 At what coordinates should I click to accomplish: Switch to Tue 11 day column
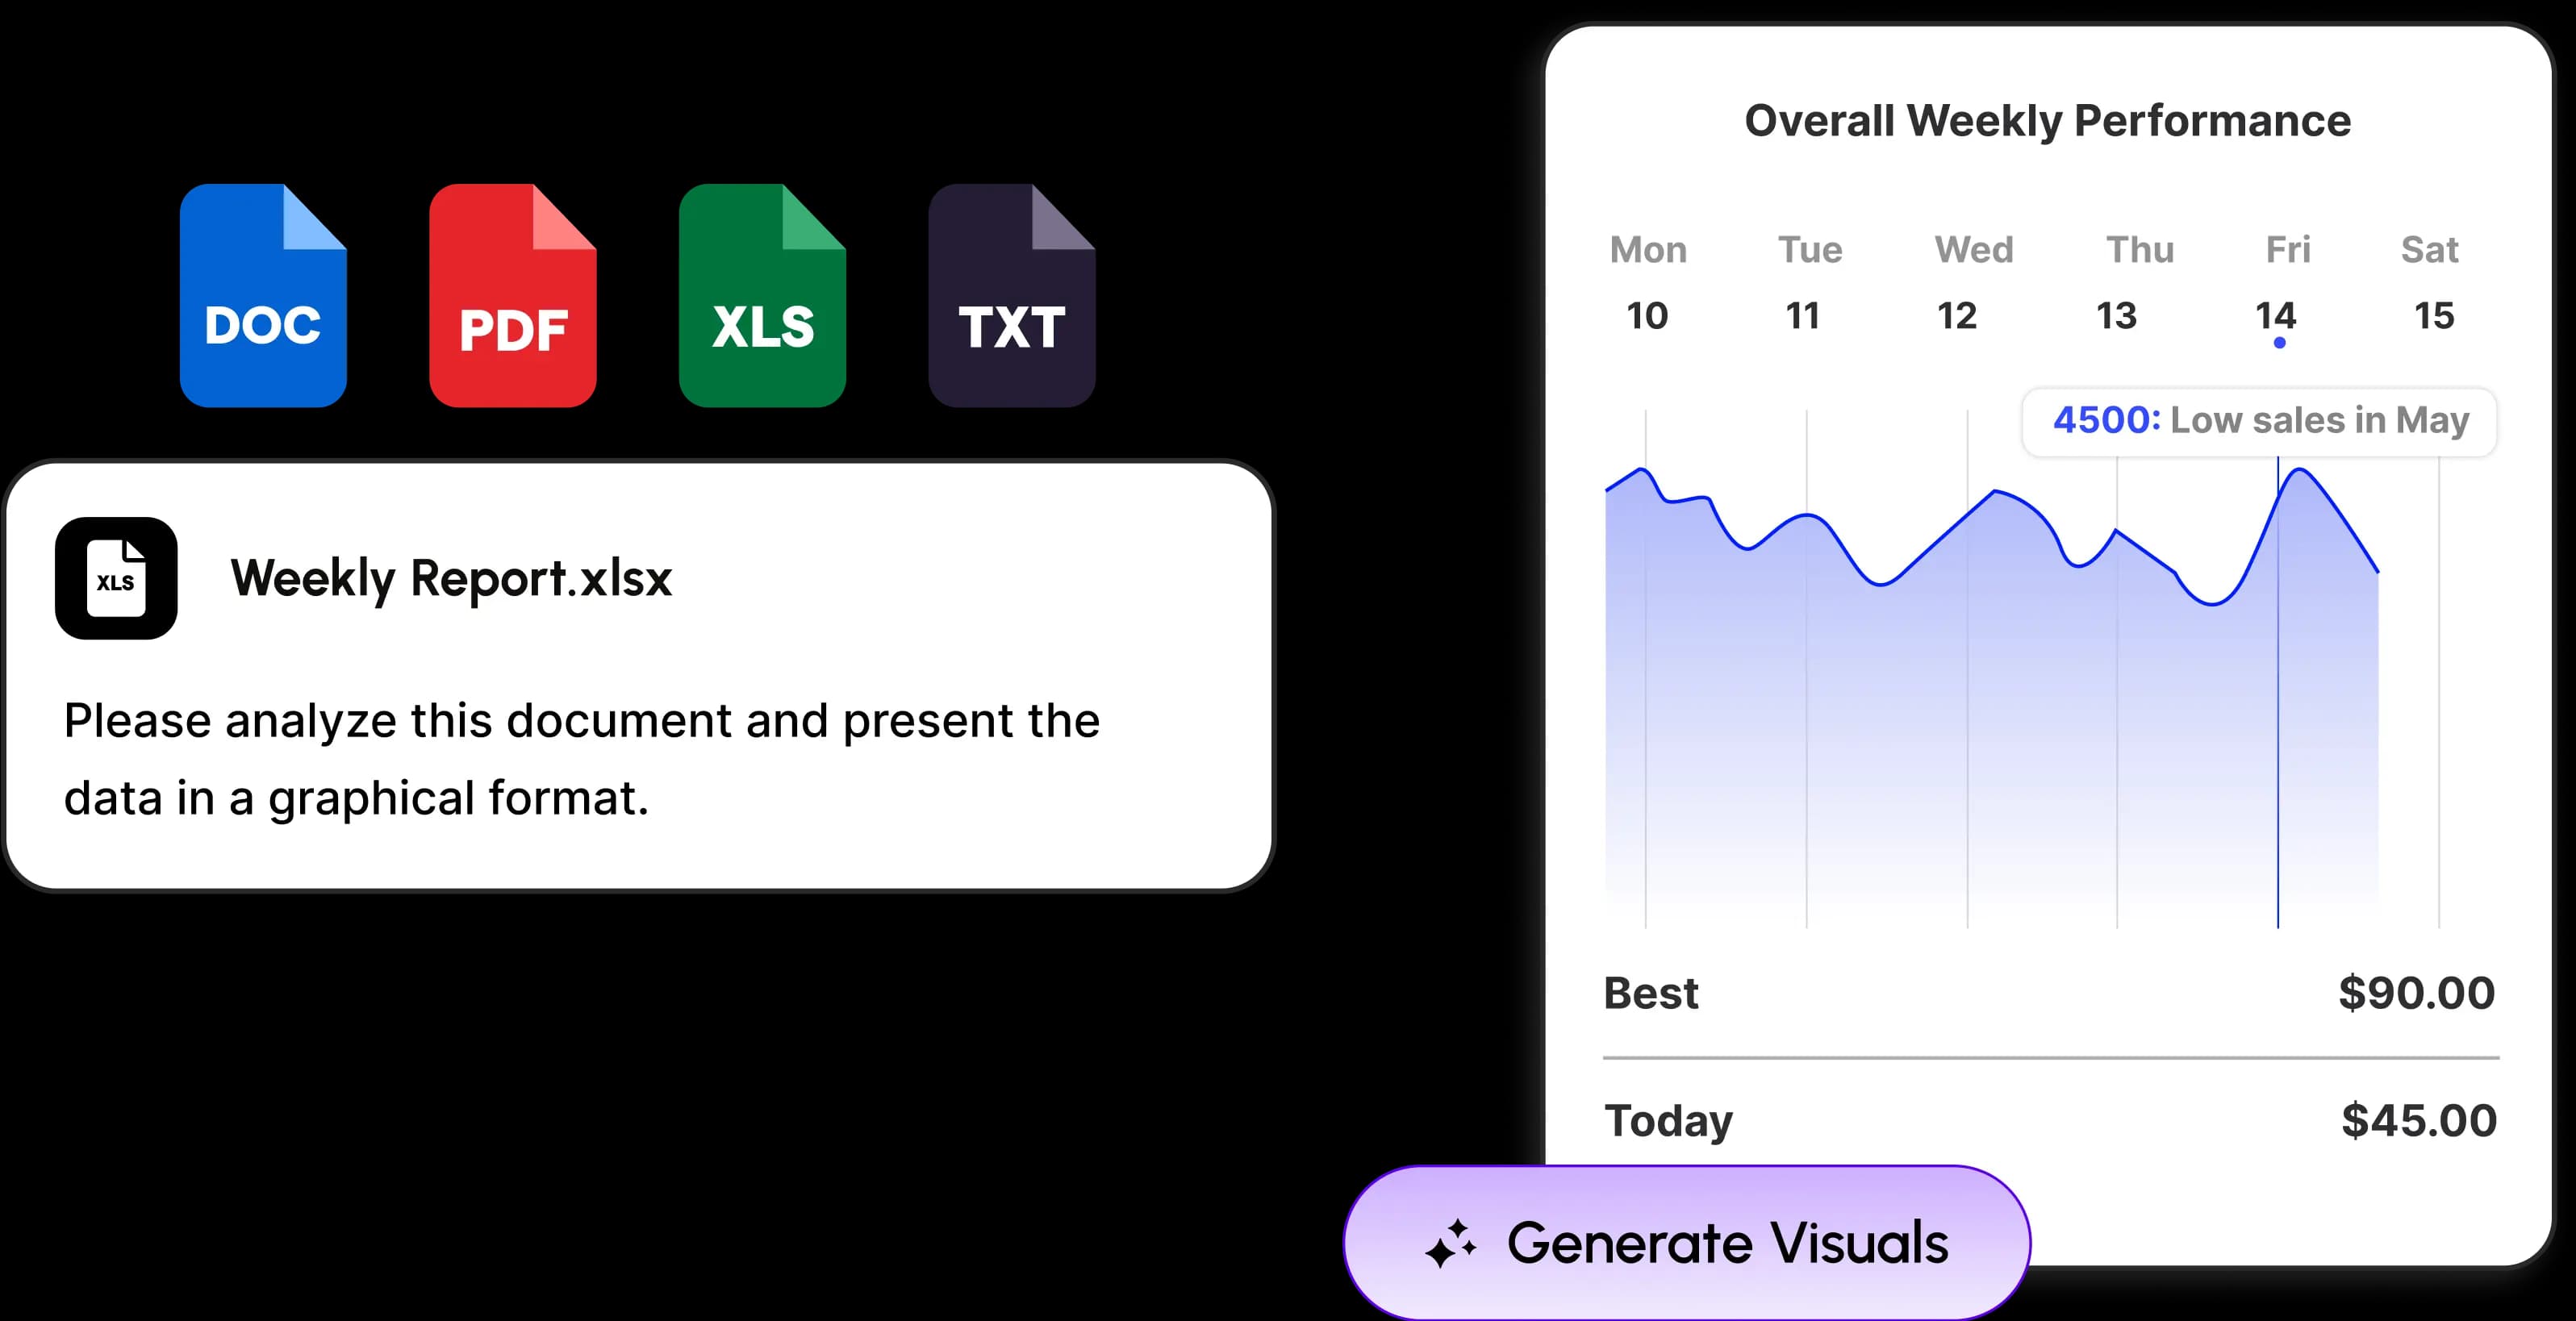[1808, 283]
